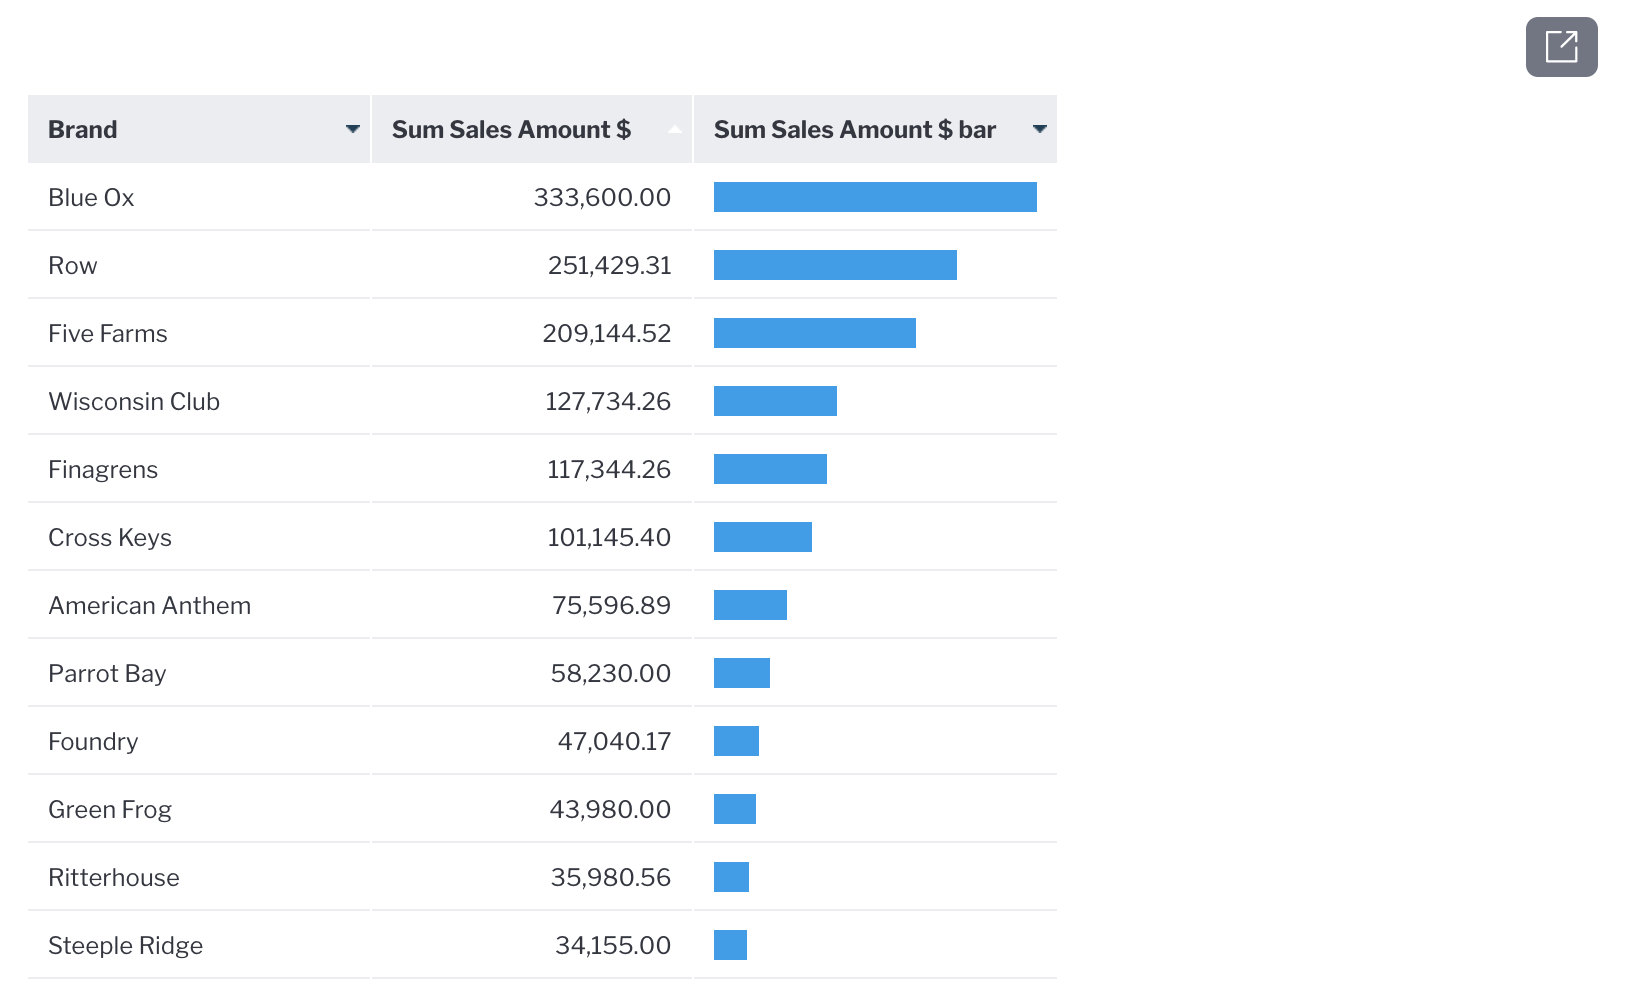
Task: Select the Cross Keys brand cell
Action: point(199,537)
